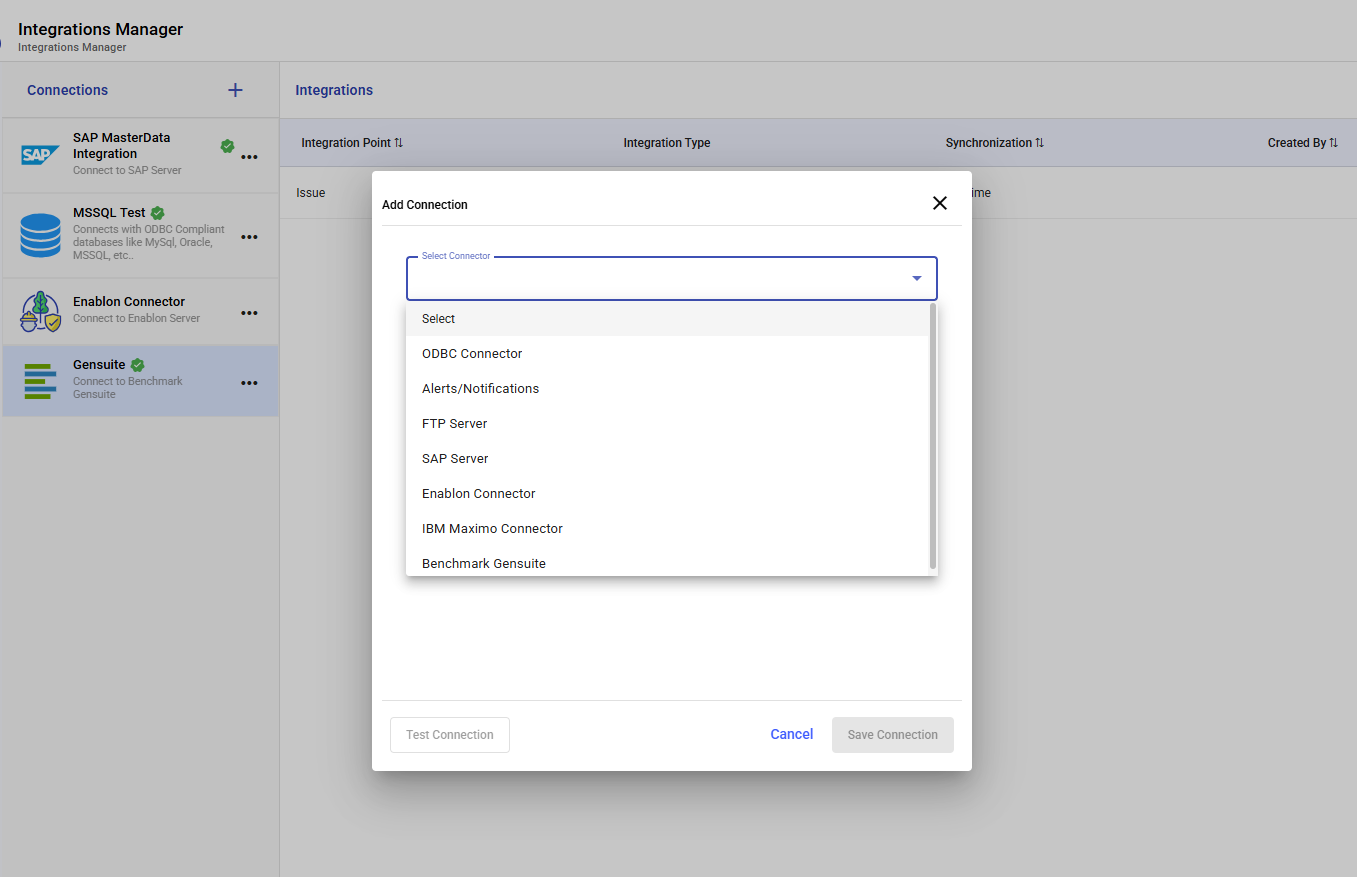1357x877 pixels.
Task: Sort by the Integration Point column arrows
Action: [x=399, y=143]
